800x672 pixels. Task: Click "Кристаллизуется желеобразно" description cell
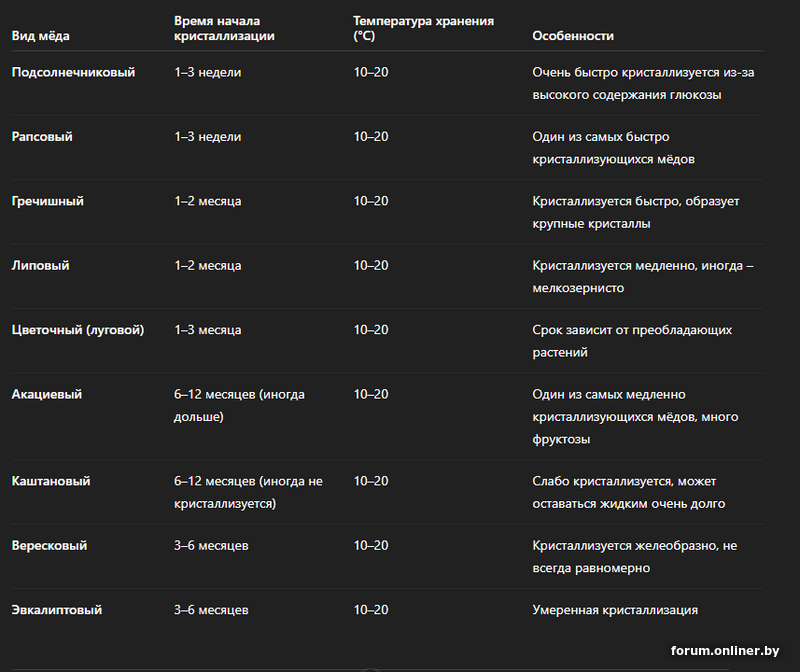click(x=634, y=557)
